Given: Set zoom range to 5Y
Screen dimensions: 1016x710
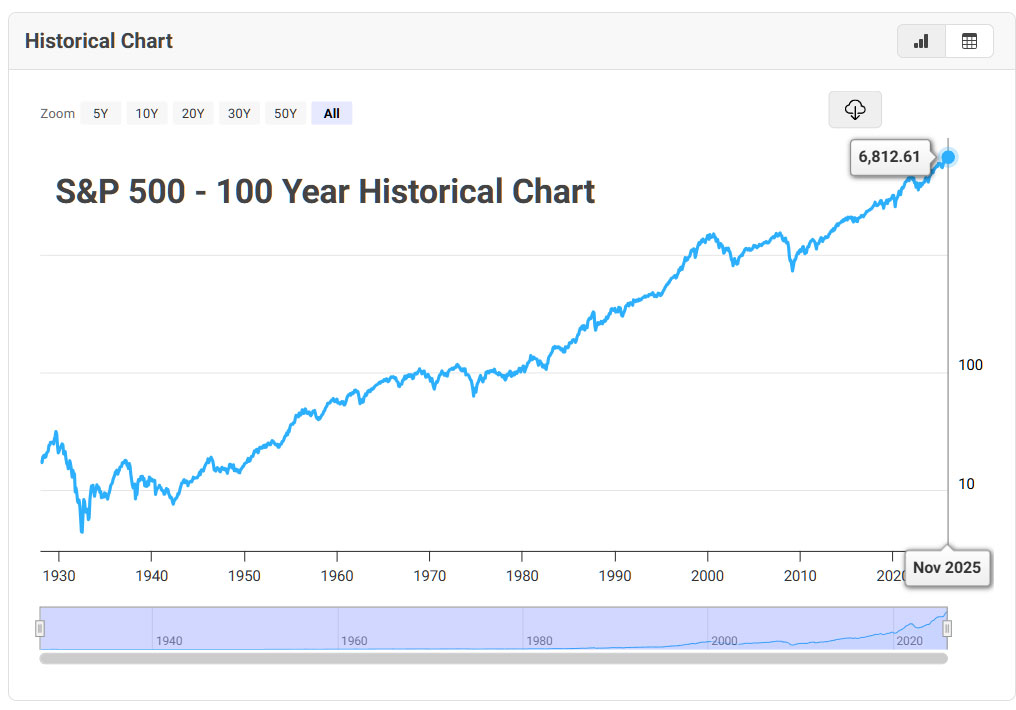Looking at the screenshot, I should (101, 113).
